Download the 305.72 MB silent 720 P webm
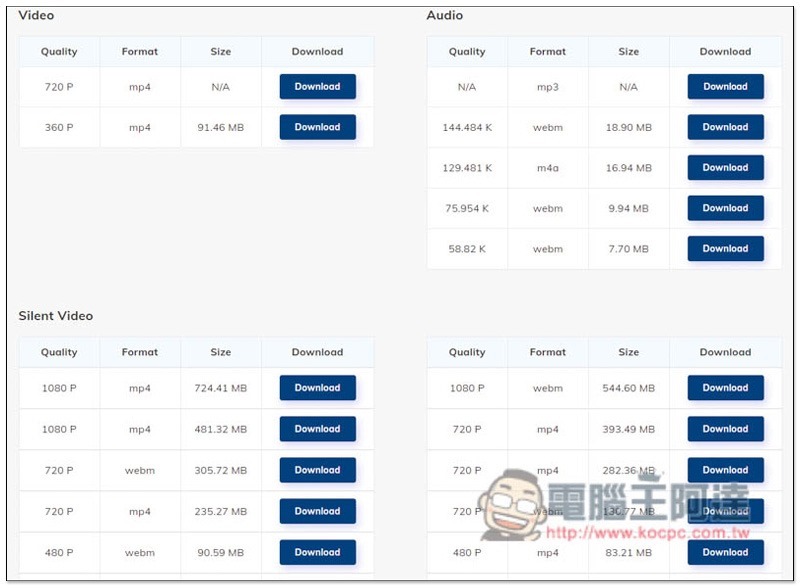The height and width of the screenshot is (588, 800). click(317, 470)
